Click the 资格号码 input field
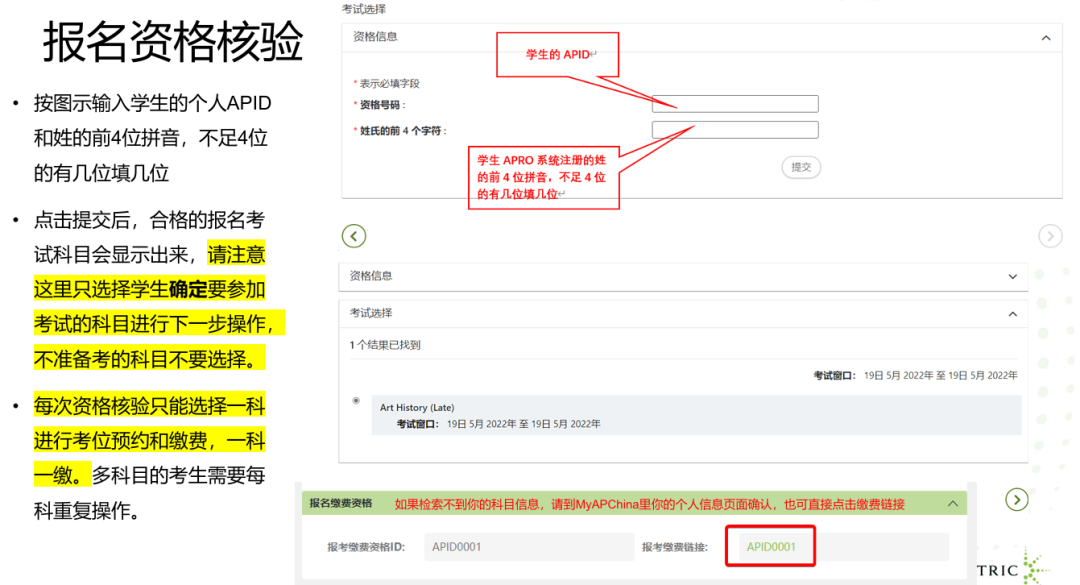 point(735,104)
